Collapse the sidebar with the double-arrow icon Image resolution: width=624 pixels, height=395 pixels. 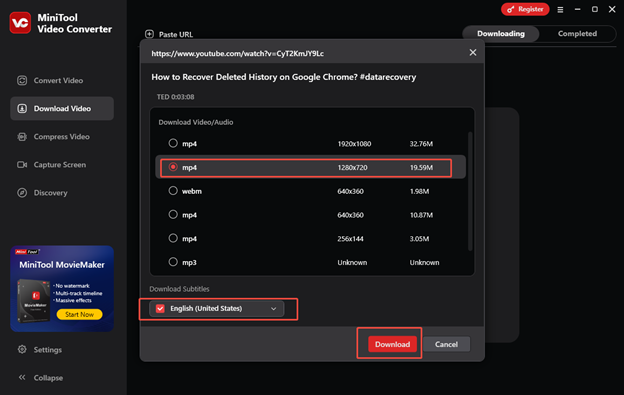[x=22, y=377]
